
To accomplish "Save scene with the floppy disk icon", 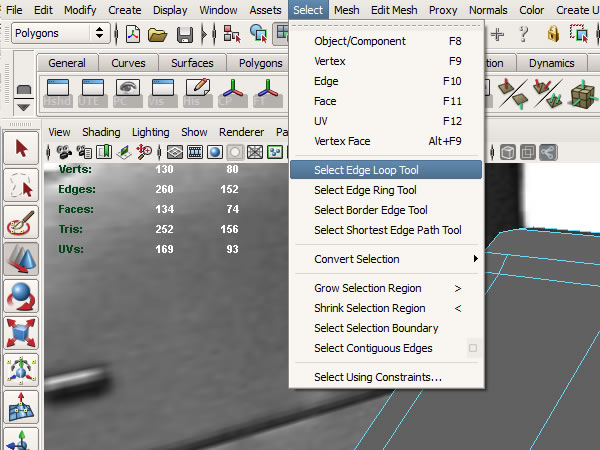I will pos(184,34).
